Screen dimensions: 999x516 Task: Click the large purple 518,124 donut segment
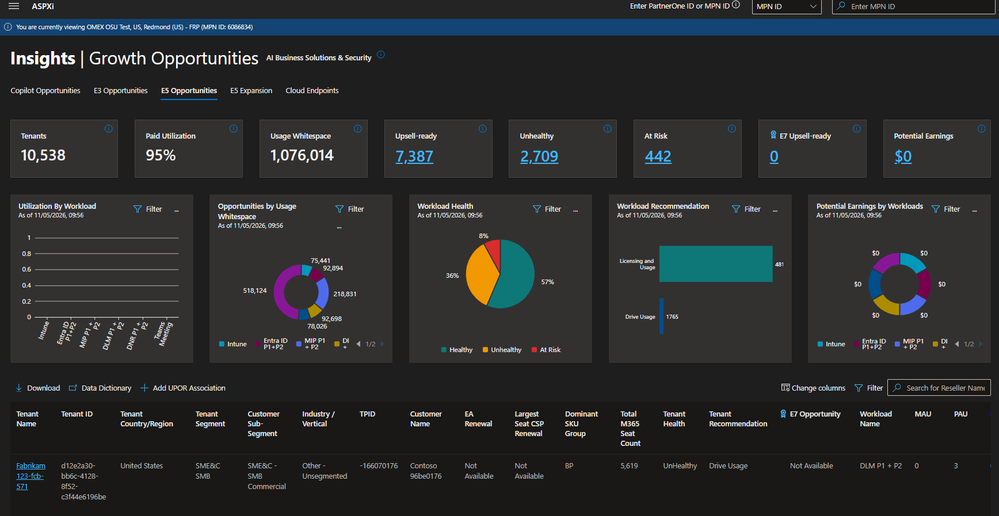pos(278,290)
